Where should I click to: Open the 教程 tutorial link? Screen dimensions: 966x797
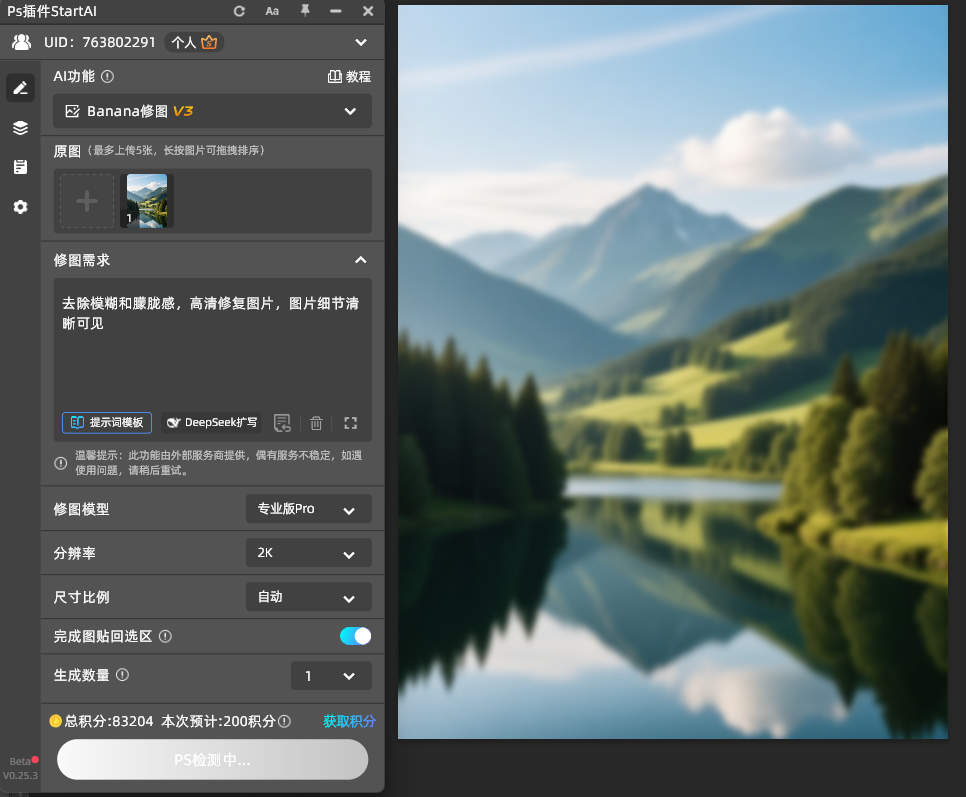pyautogui.click(x=349, y=76)
